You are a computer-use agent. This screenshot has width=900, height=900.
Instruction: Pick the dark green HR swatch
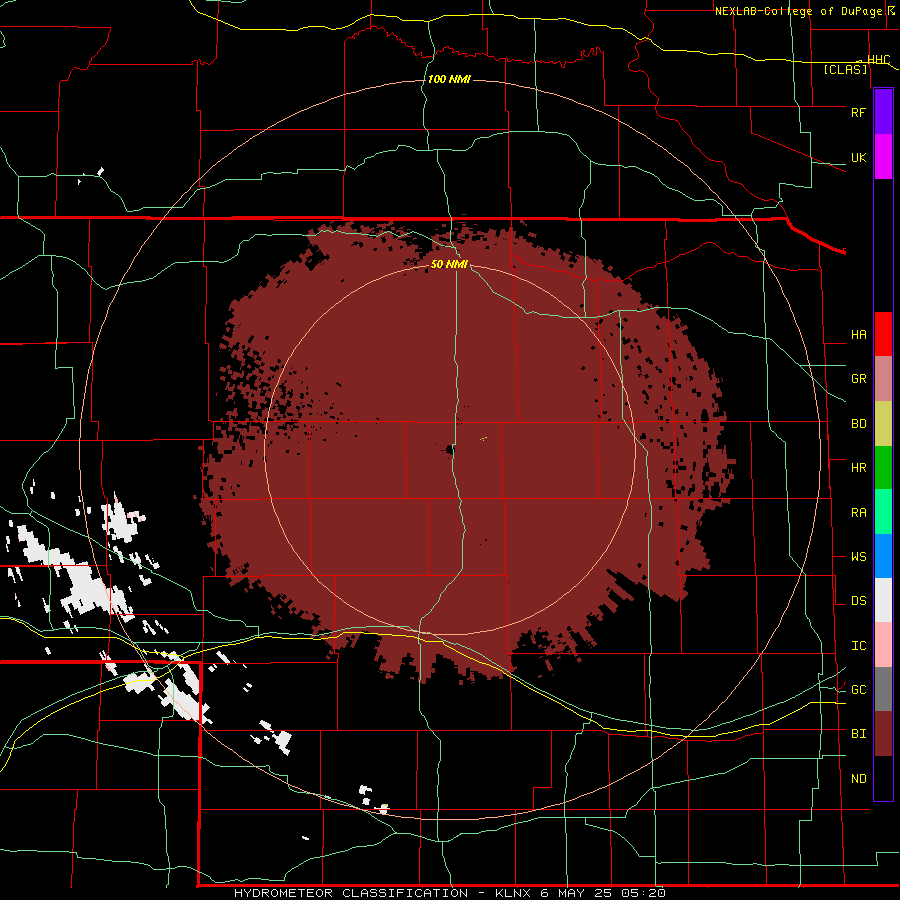pyautogui.click(x=883, y=468)
